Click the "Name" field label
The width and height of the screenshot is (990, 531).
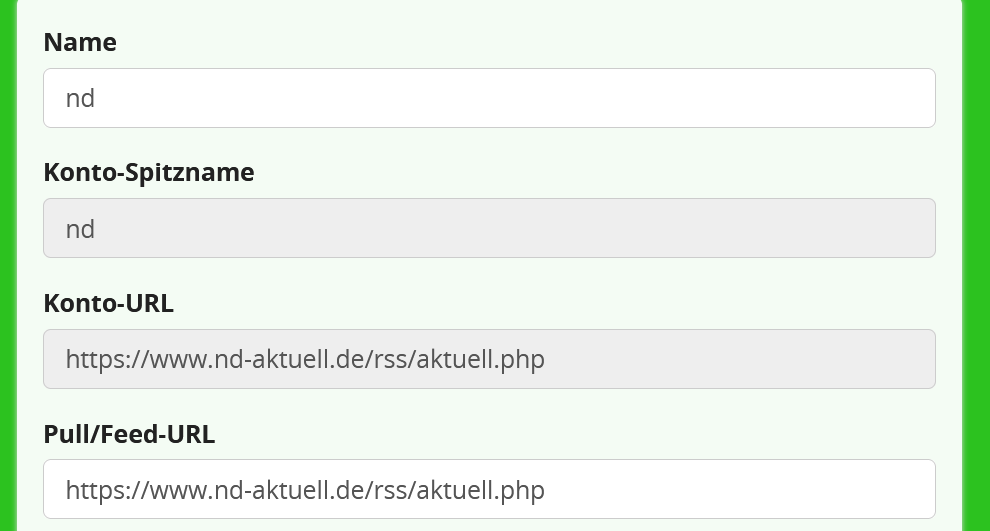click(x=80, y=42)
